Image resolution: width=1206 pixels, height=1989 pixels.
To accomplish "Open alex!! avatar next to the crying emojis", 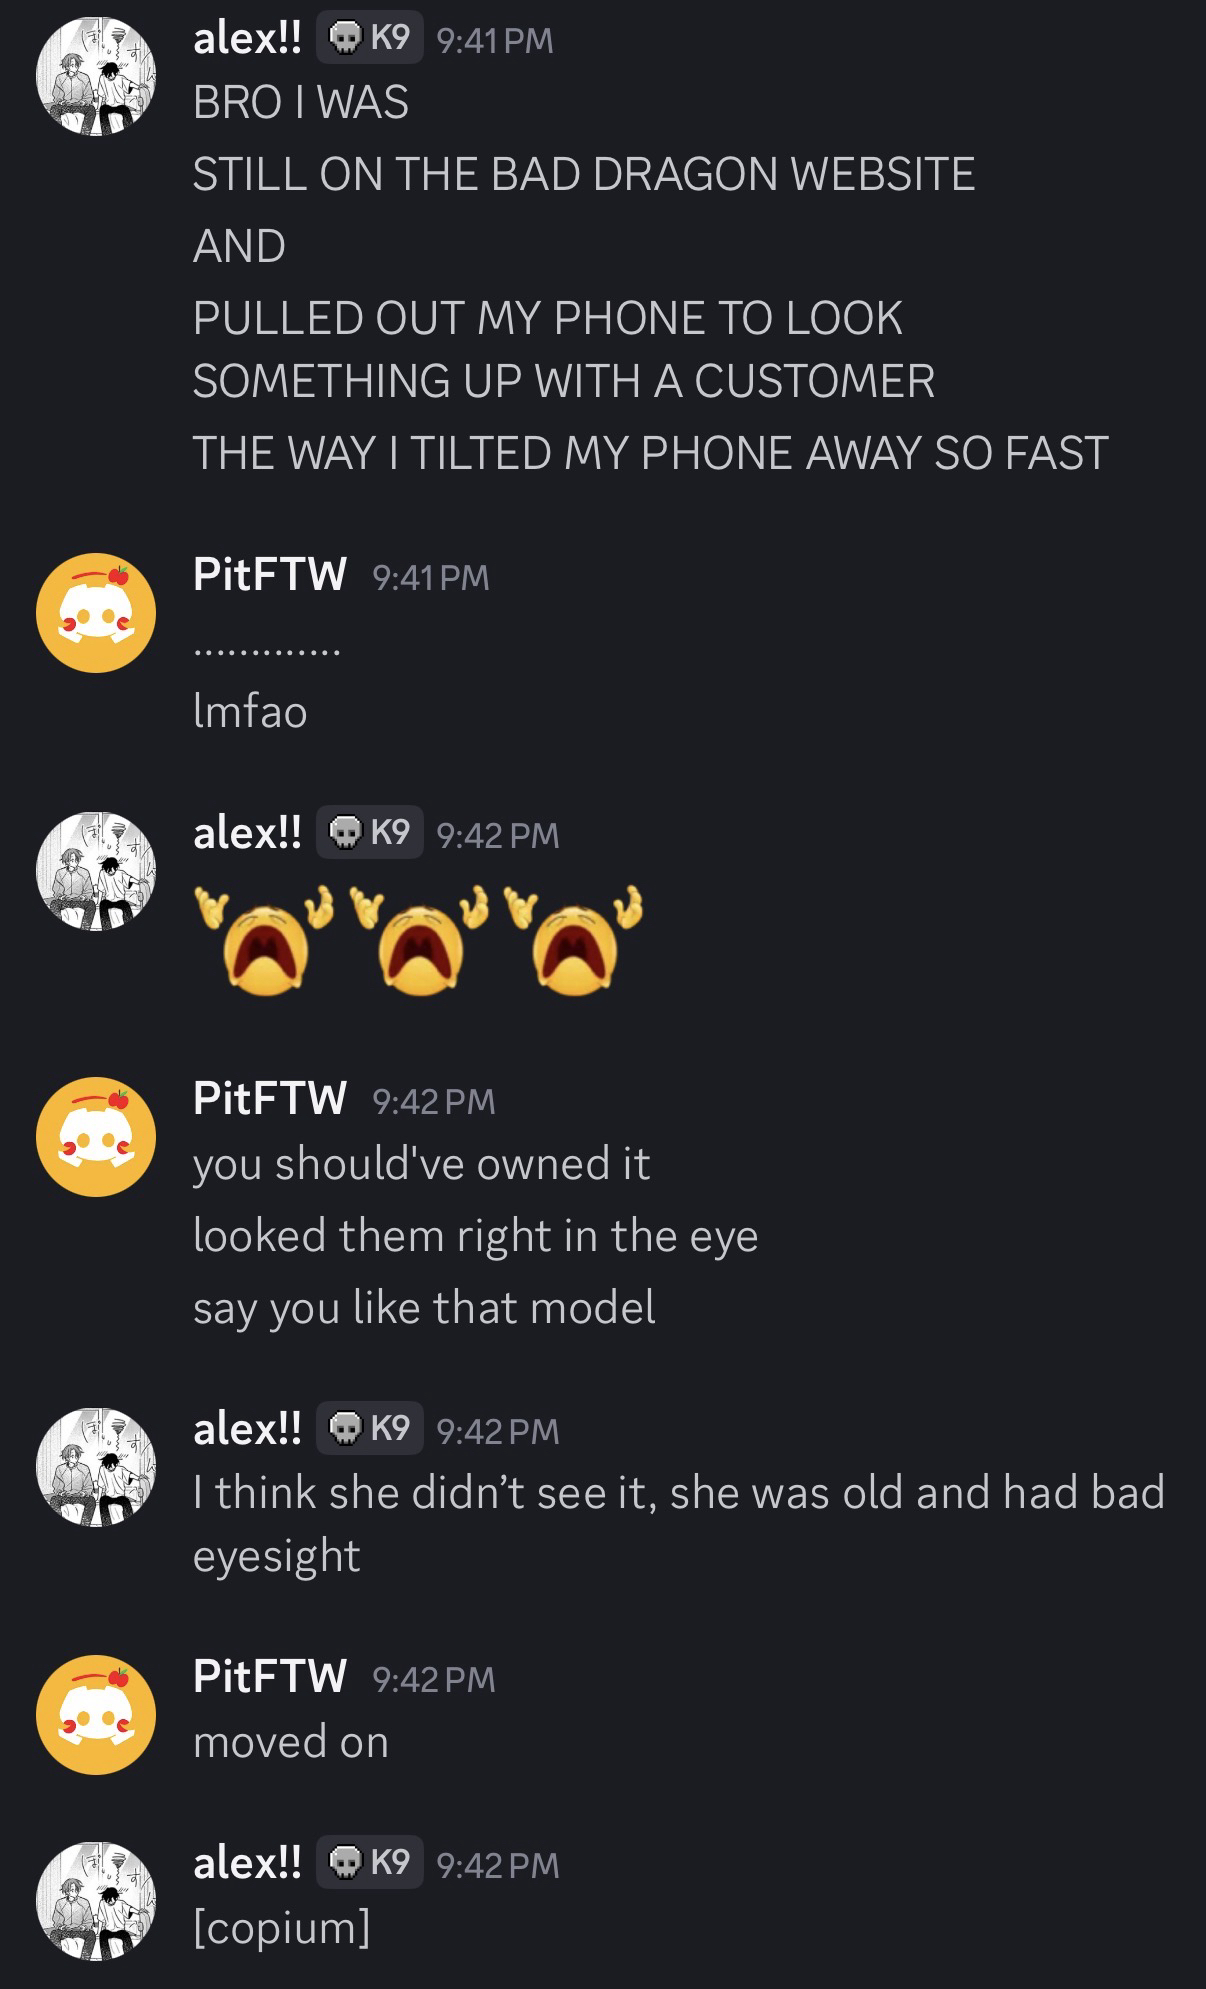I will click(x=96, y=871).
